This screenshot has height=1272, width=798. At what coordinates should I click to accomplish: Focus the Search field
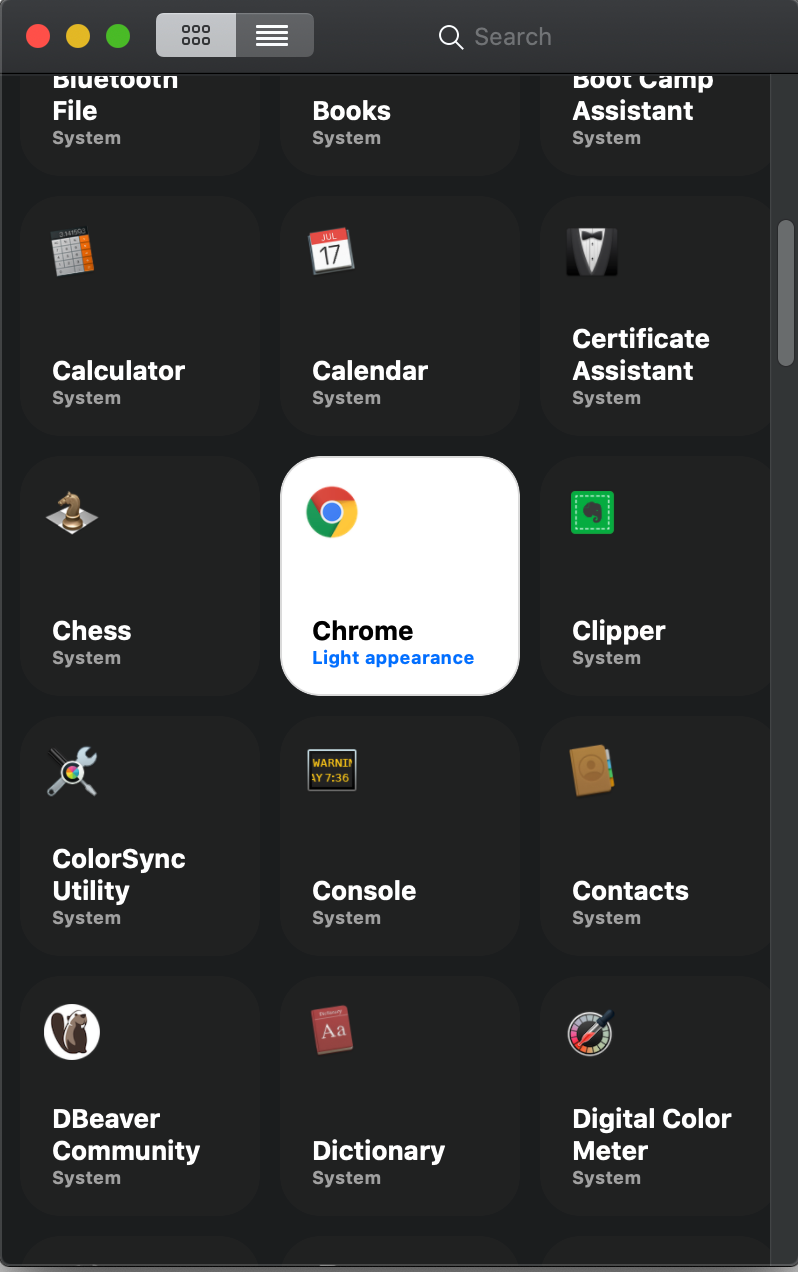513,37
